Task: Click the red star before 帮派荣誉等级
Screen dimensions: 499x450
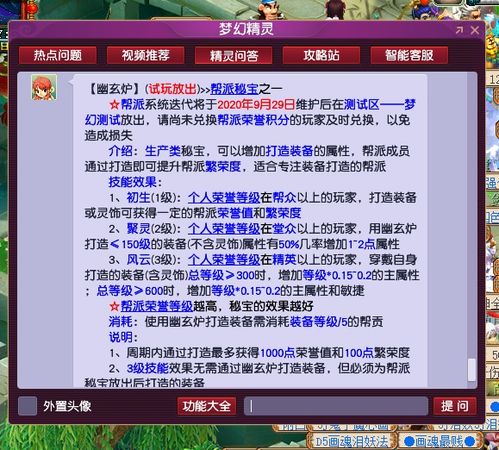Action: [x=114, y=306]
